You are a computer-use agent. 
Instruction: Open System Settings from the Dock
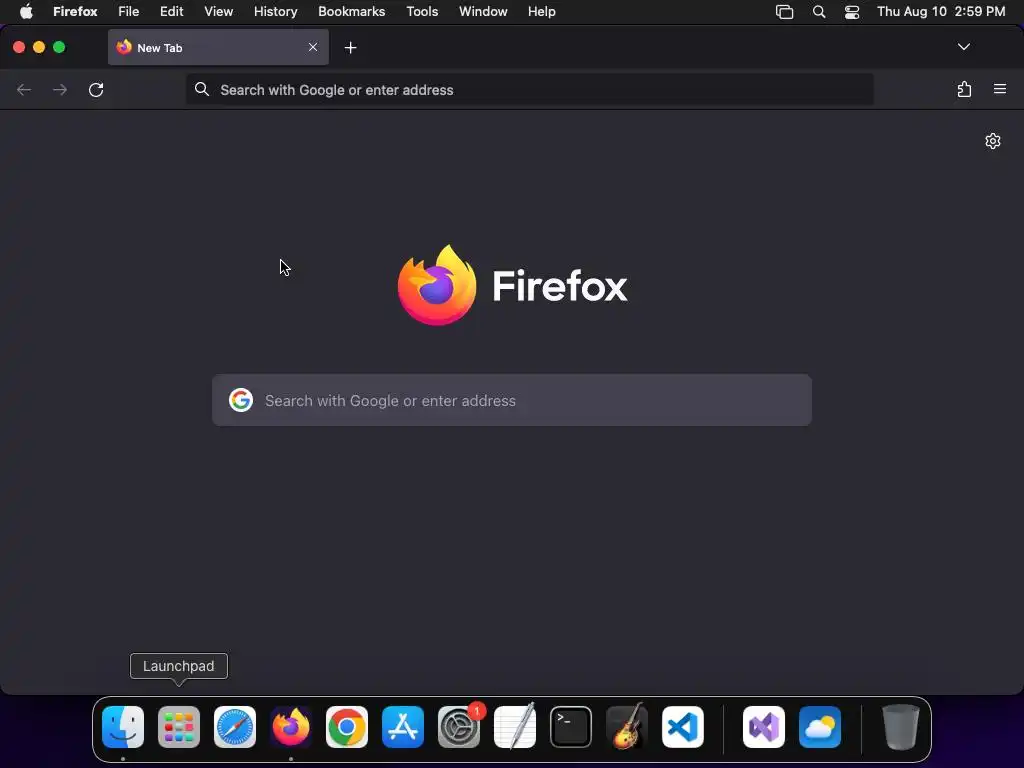click(x=459, y=727)
